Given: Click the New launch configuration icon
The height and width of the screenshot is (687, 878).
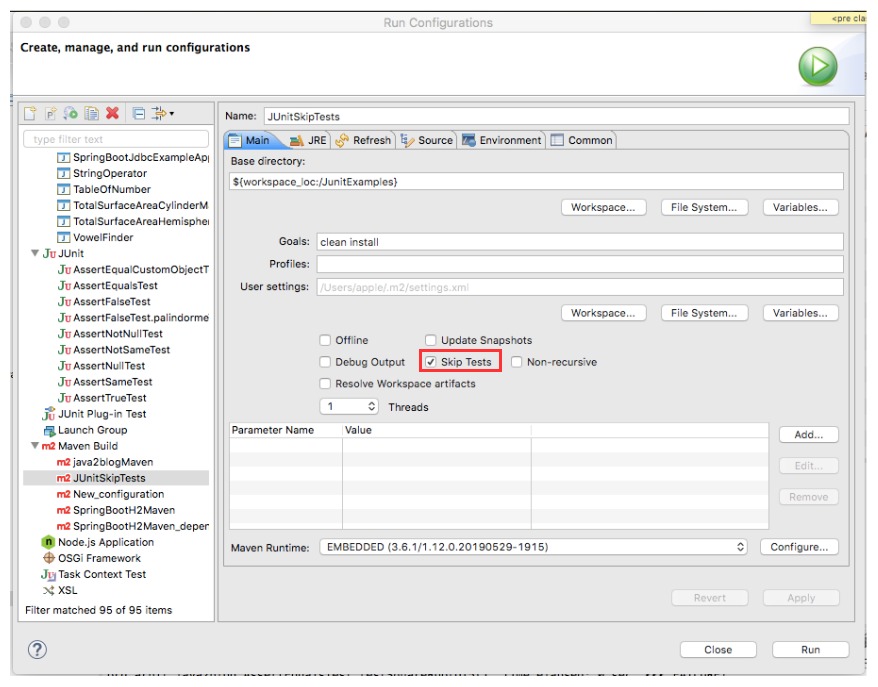Looking at the screenshot, I should click(x=30, y=114).
